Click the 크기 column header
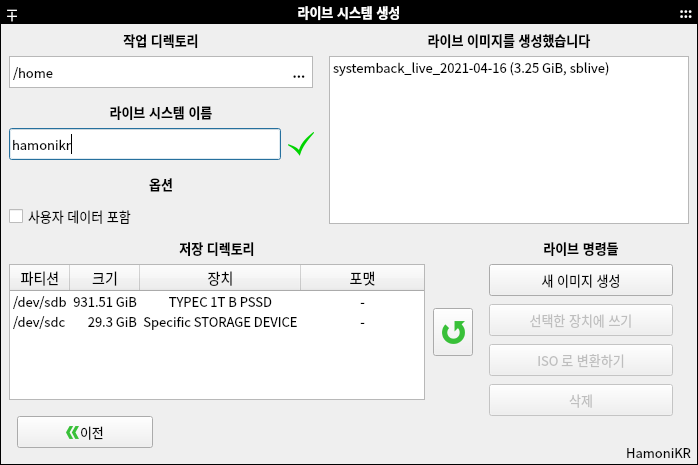 coord(105,278)
